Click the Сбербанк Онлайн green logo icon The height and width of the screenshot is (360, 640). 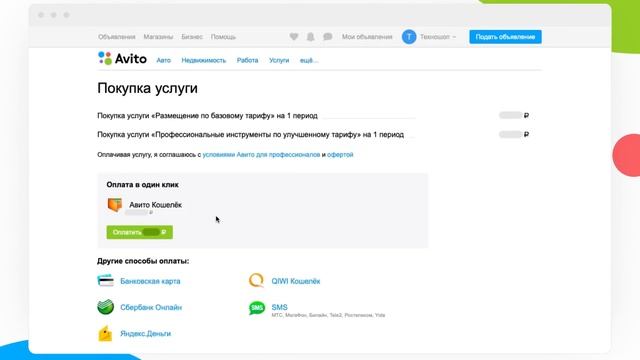[105, 307]
